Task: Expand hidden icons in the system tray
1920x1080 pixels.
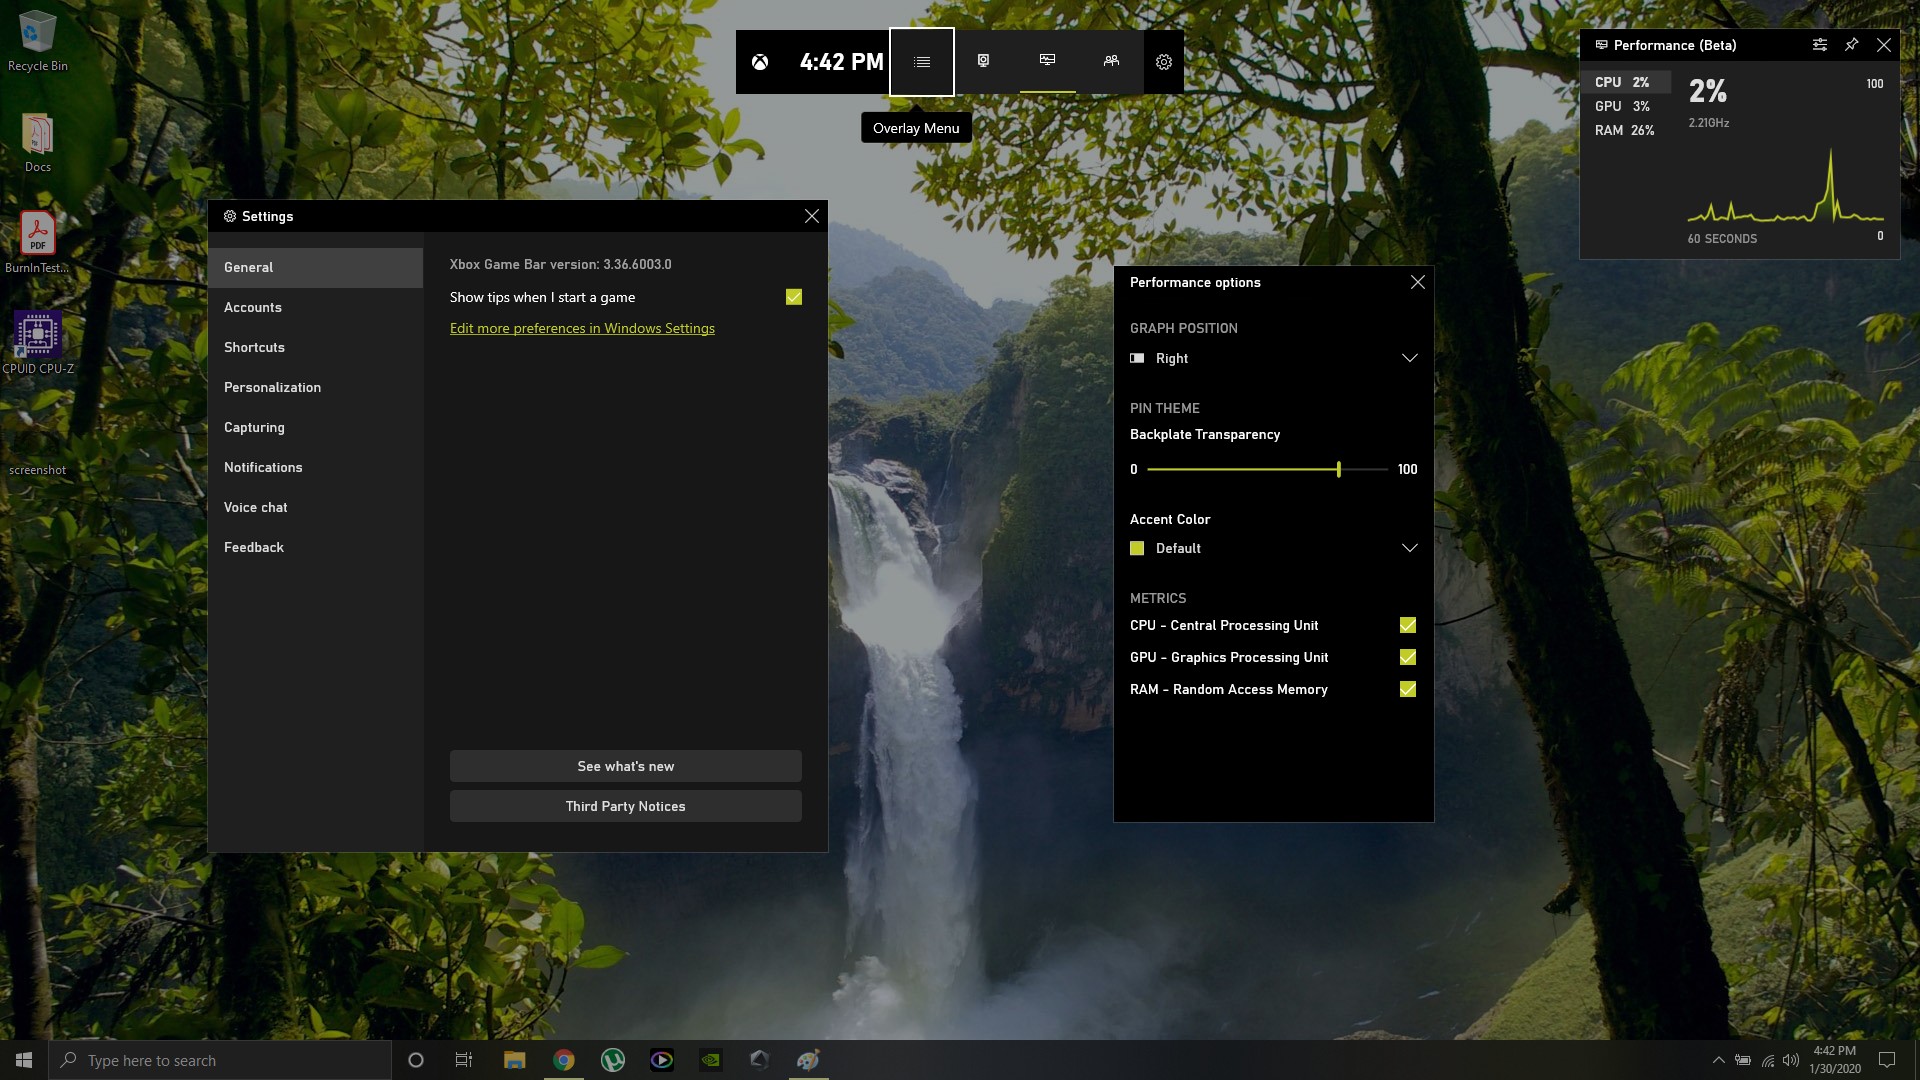Action: (x=1718, y=1059)
